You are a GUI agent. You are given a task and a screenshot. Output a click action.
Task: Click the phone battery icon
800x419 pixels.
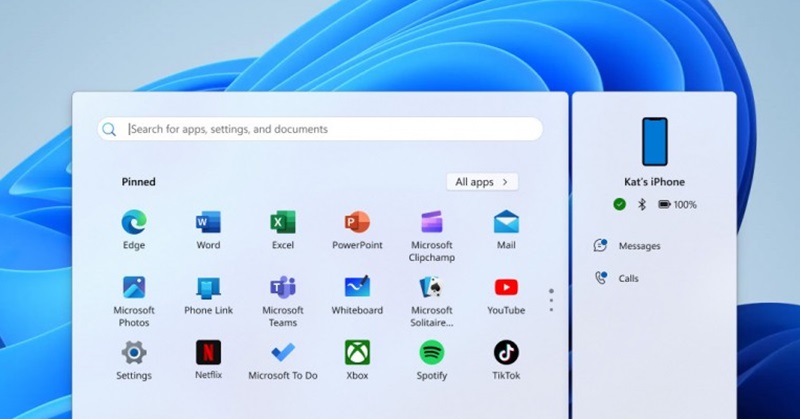(x=664, y=205)
